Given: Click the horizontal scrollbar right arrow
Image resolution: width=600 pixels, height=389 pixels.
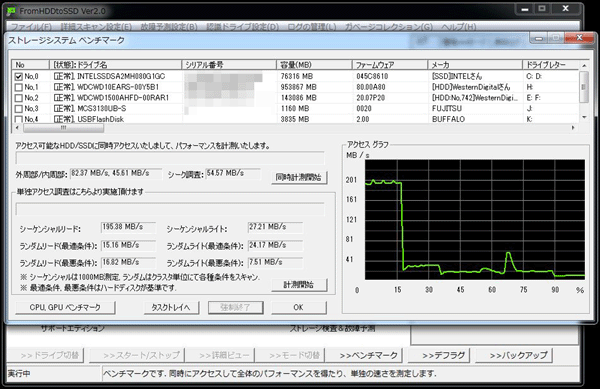Looking at the screenshot, I should pos(573,128).
